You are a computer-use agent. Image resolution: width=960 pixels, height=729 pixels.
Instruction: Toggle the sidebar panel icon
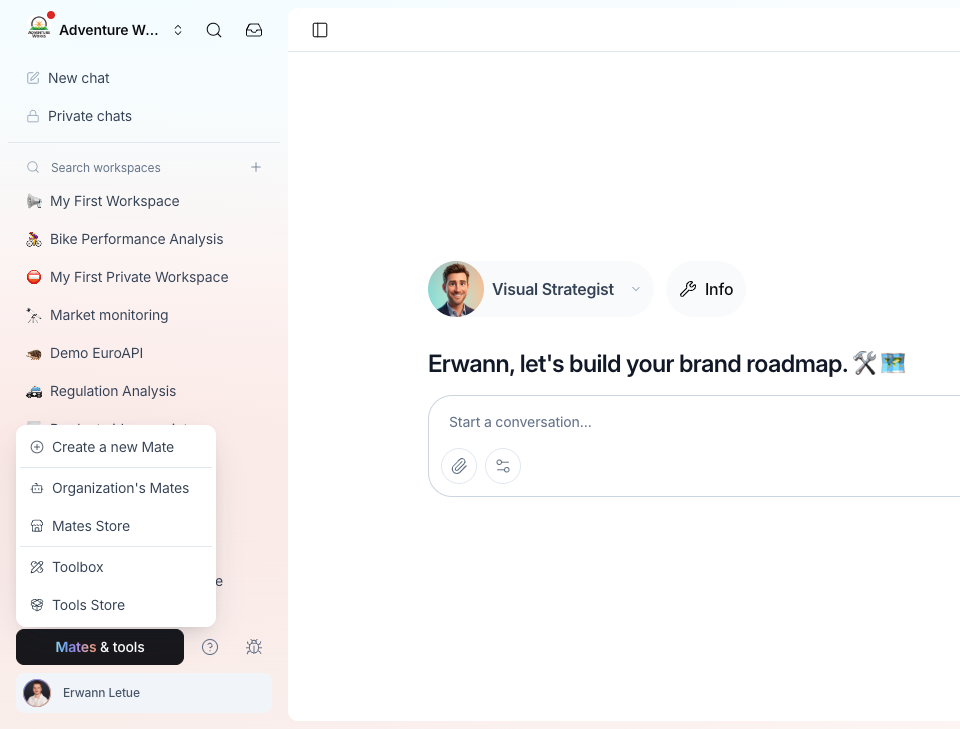pyautogui.click(x=320, y=30)
